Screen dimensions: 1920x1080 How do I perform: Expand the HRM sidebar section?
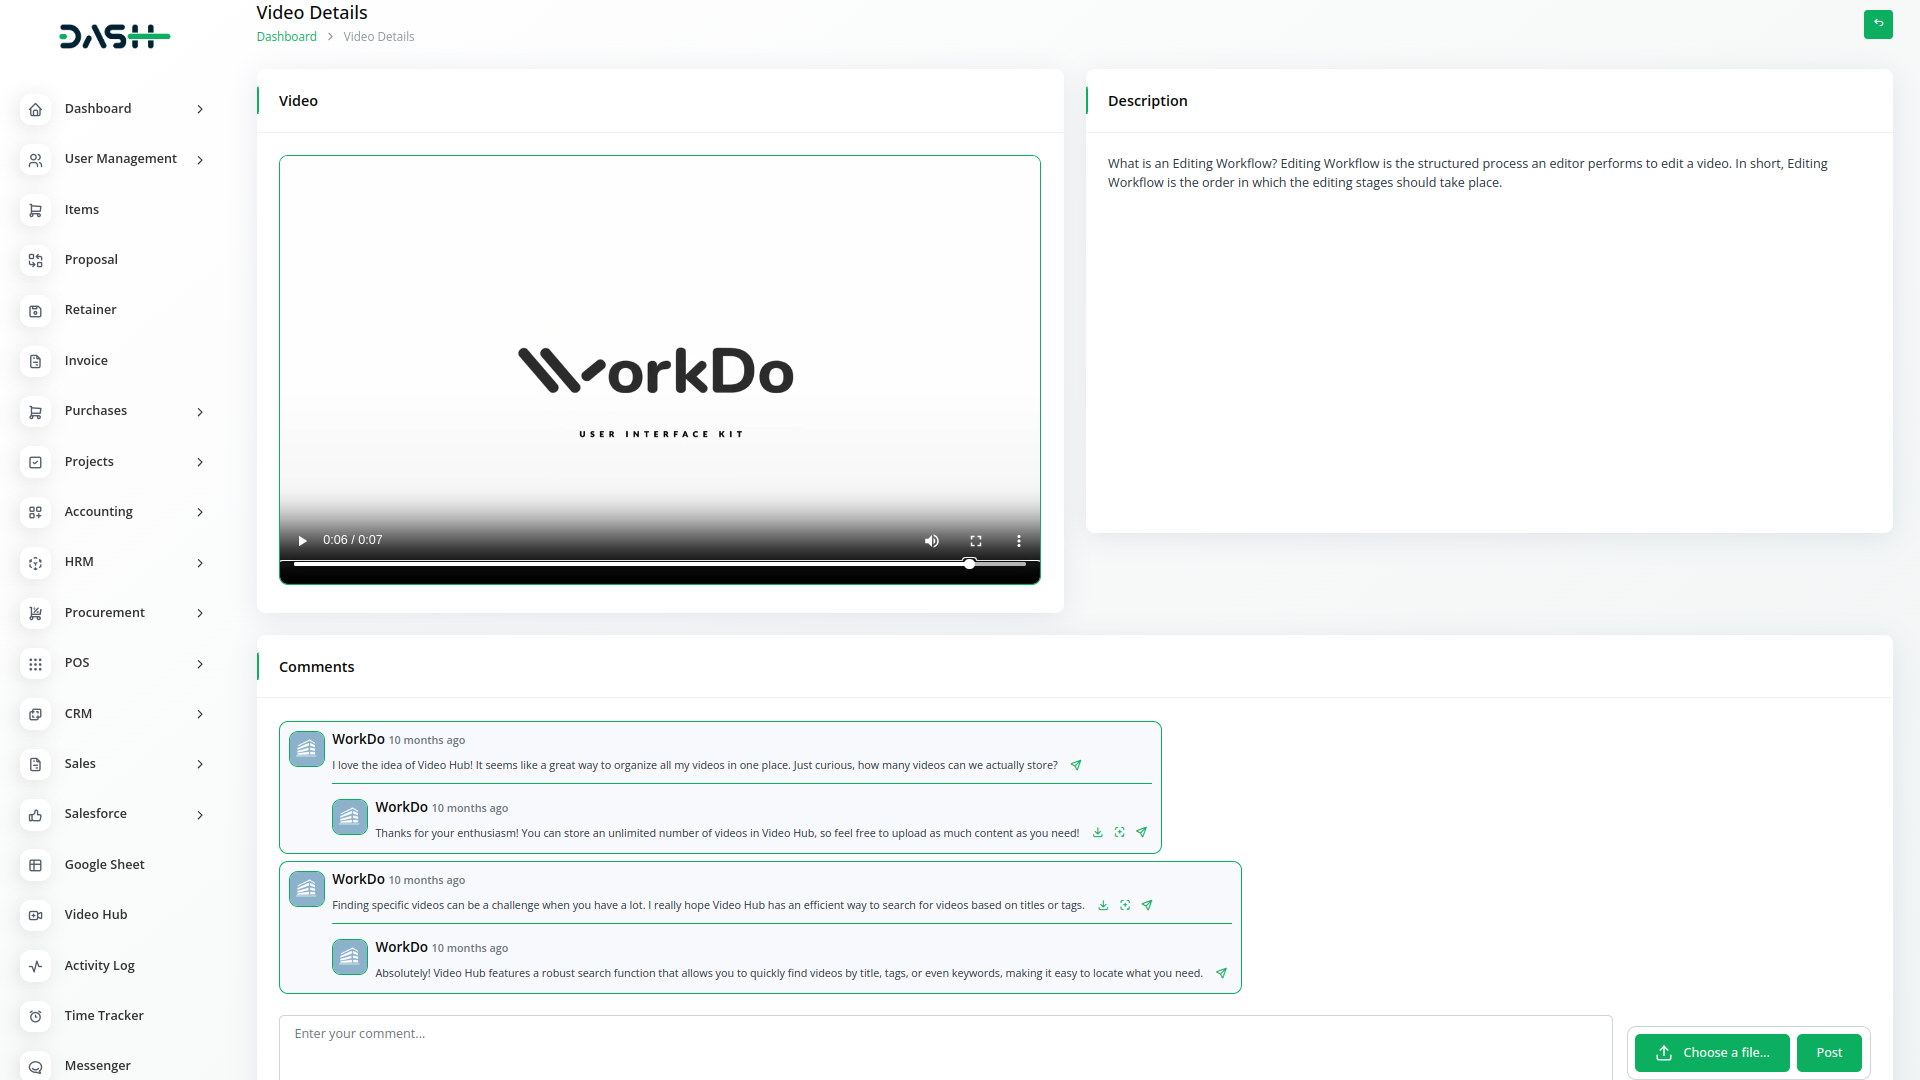tap(200, 563)
